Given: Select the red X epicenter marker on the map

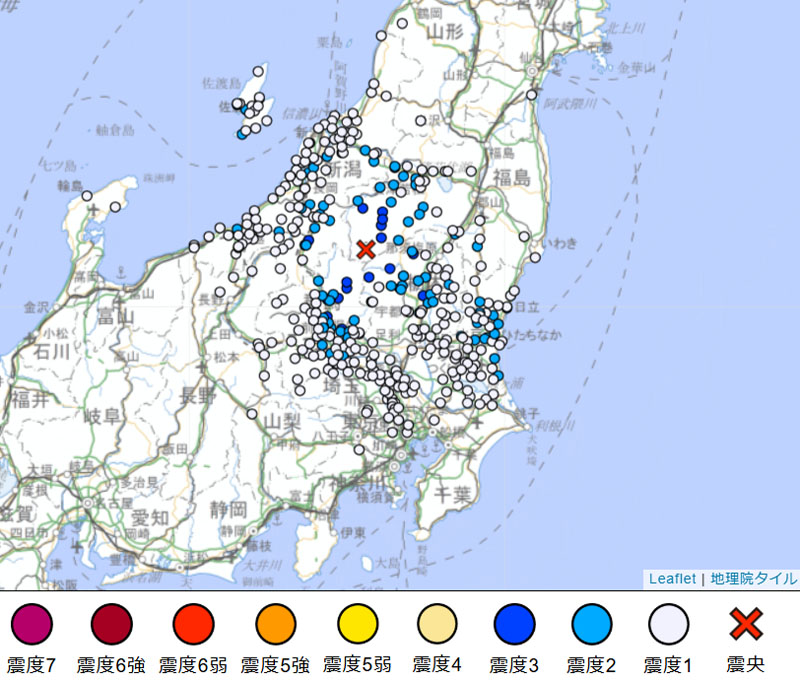Looking at the screenshot, I should [366, 248].
